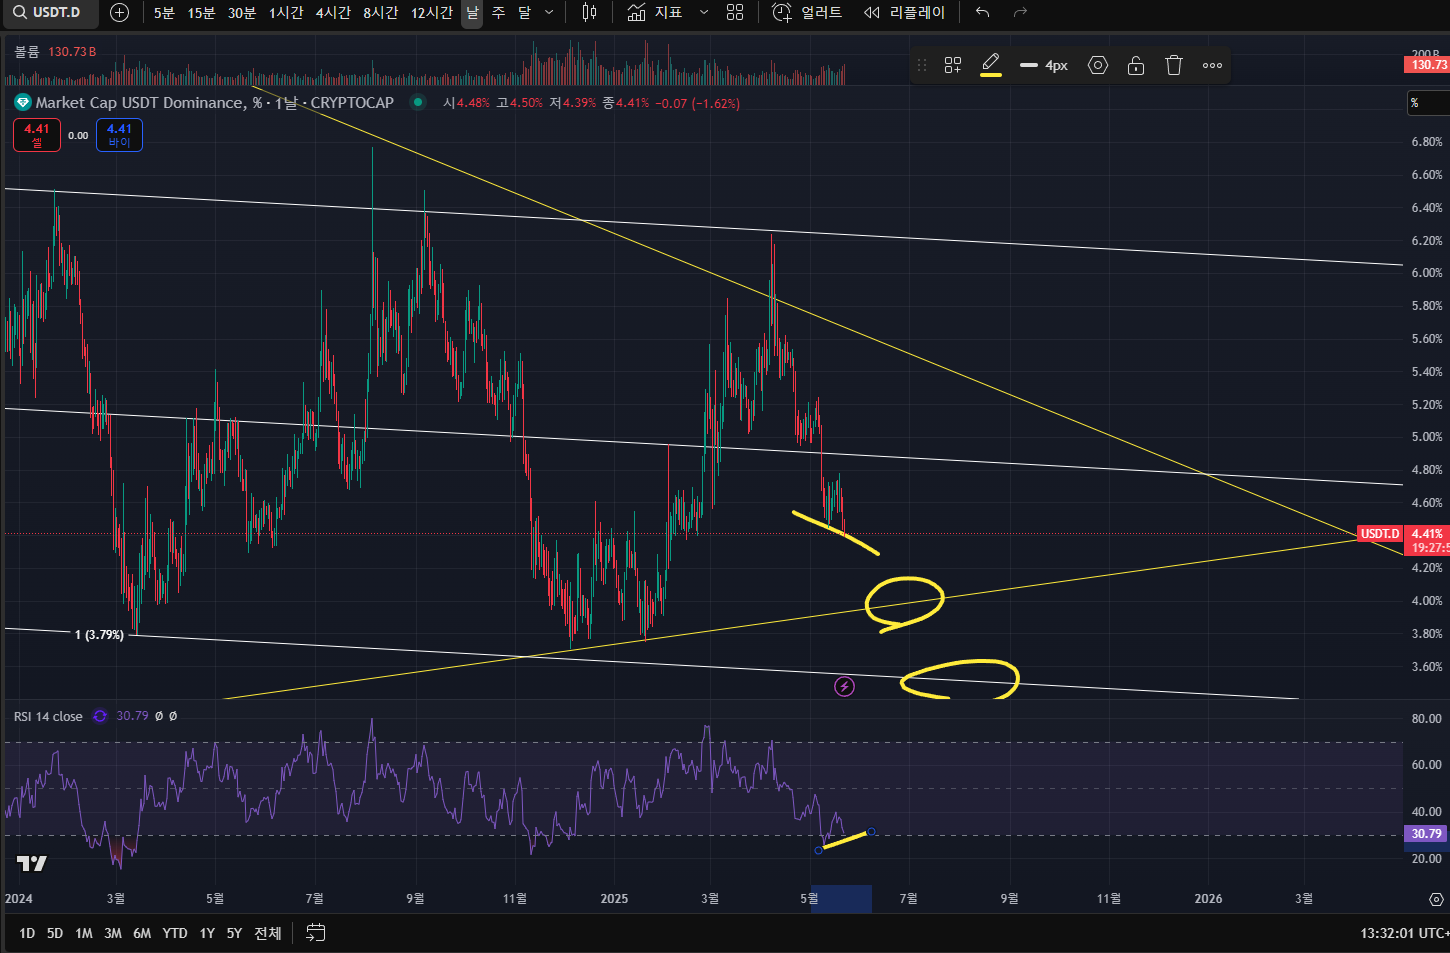Set date range to 1Y
This screenshot has width=1450, height=953.
(x=207, y=933)
